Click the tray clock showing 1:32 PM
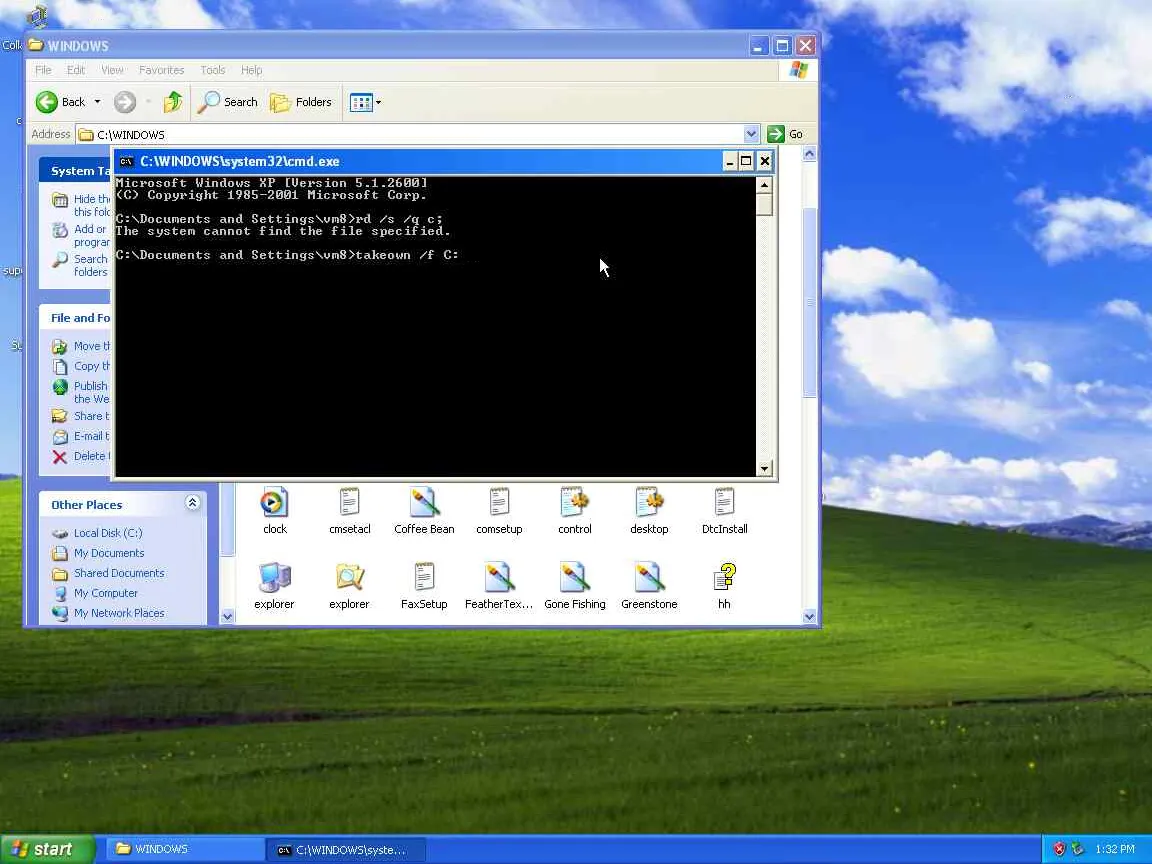Image resolution: width=1152 pixels, height=864 pixels. coord(1115,849)
